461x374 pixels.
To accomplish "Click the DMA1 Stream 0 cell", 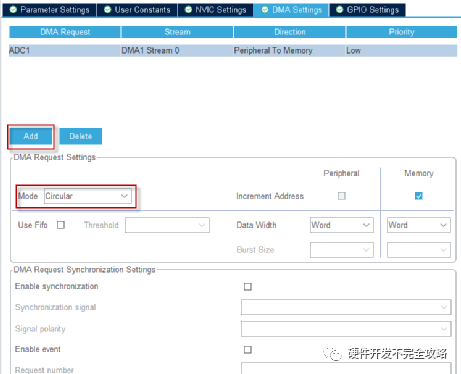I will 177,51.
